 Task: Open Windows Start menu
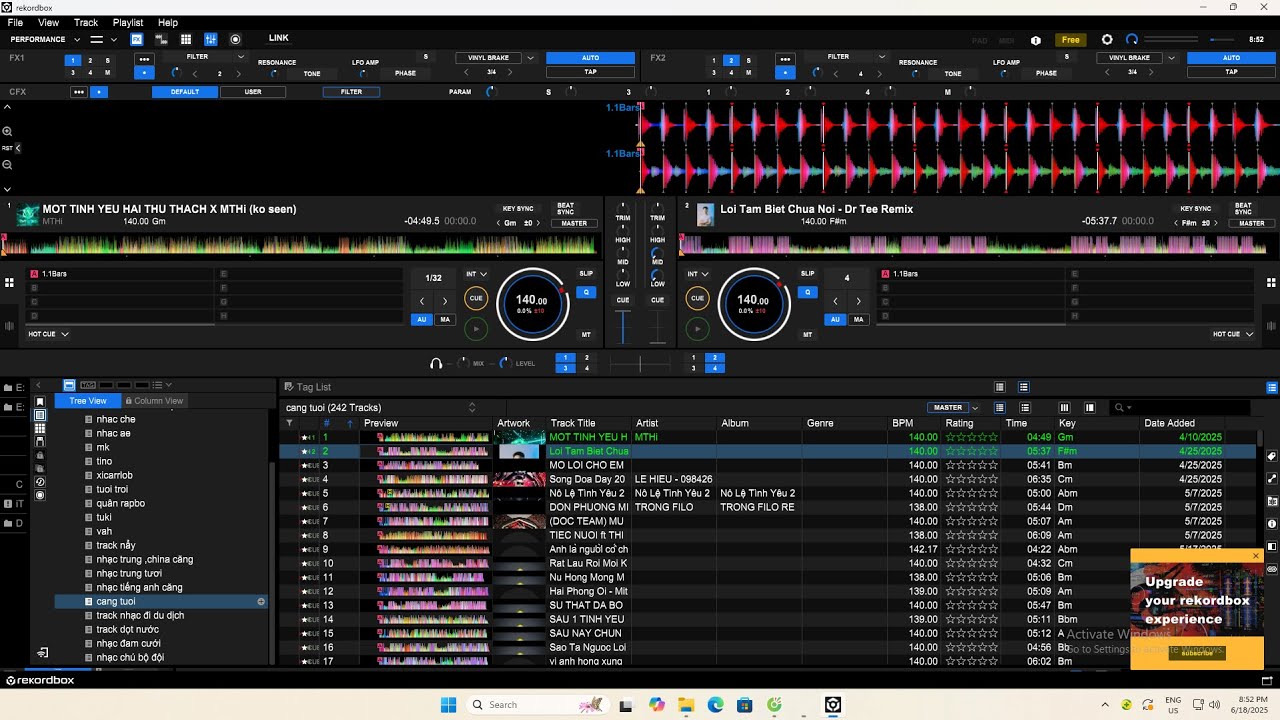pyautogui.click(x=448, y=705)
